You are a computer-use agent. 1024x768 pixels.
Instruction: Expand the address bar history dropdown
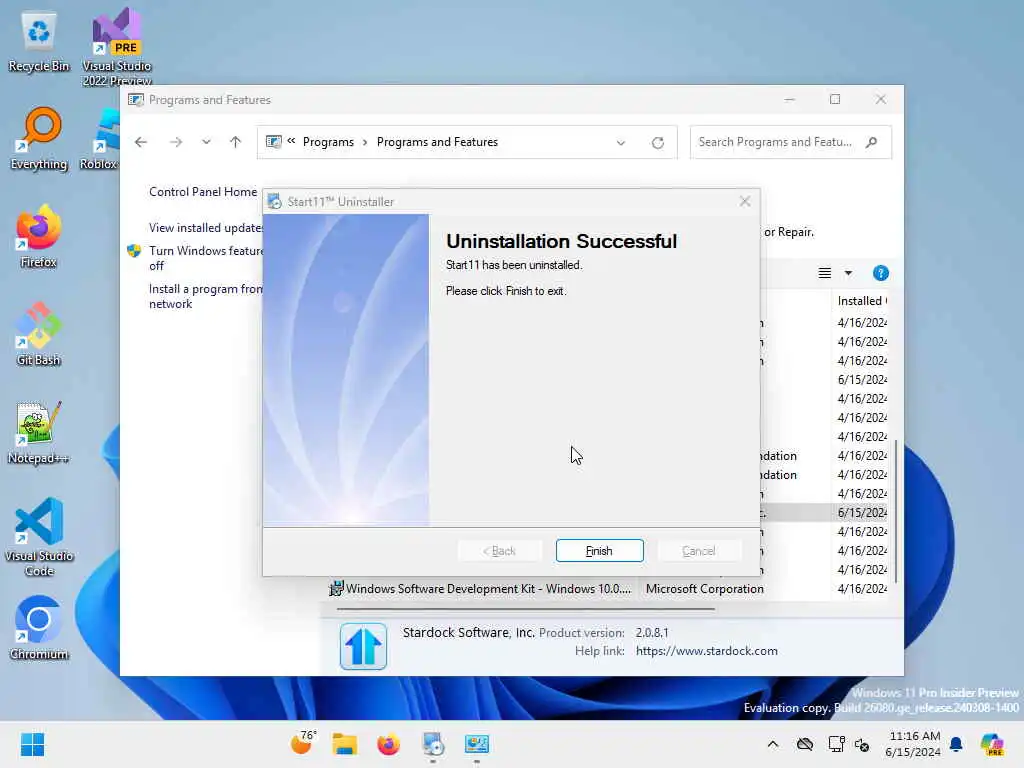pos(620,142)
